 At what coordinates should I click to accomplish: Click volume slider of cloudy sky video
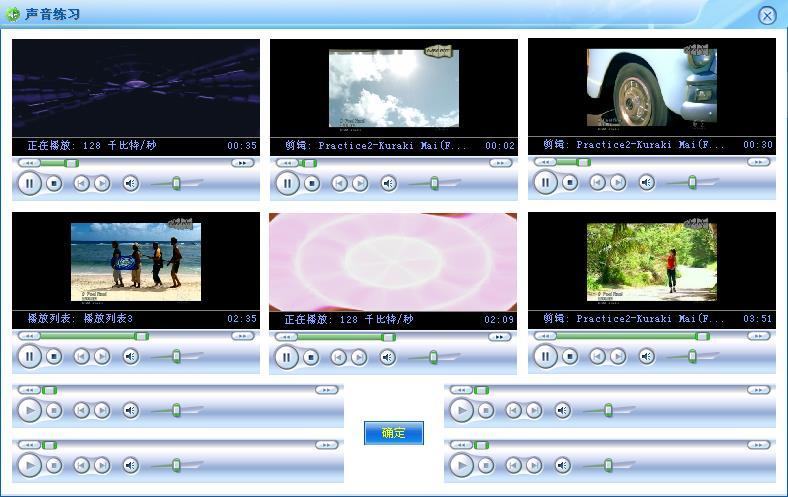pos(435,183)
